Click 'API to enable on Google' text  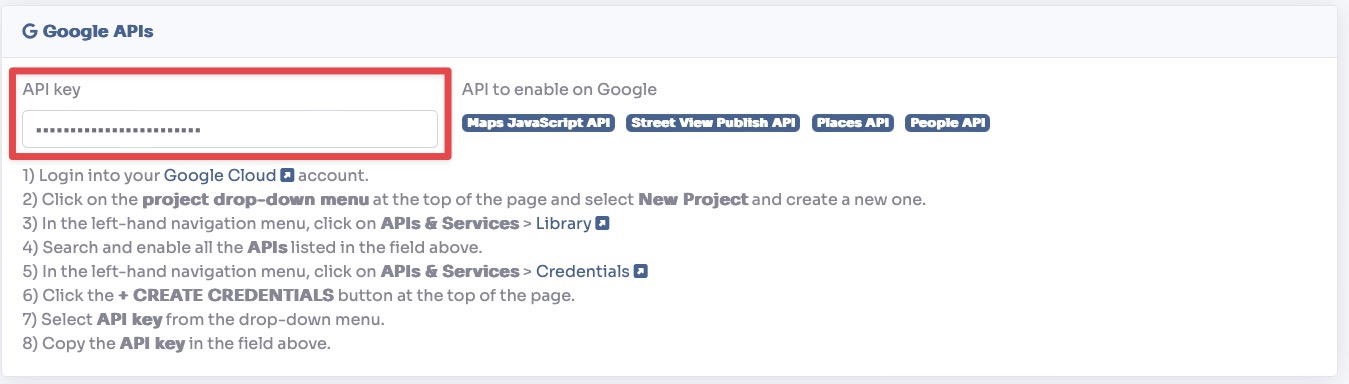pyautogui.click(x=559, y=89)
